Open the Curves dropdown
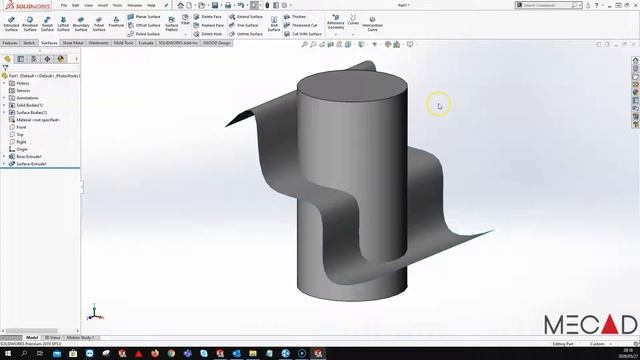 click(x=353, y=24)
